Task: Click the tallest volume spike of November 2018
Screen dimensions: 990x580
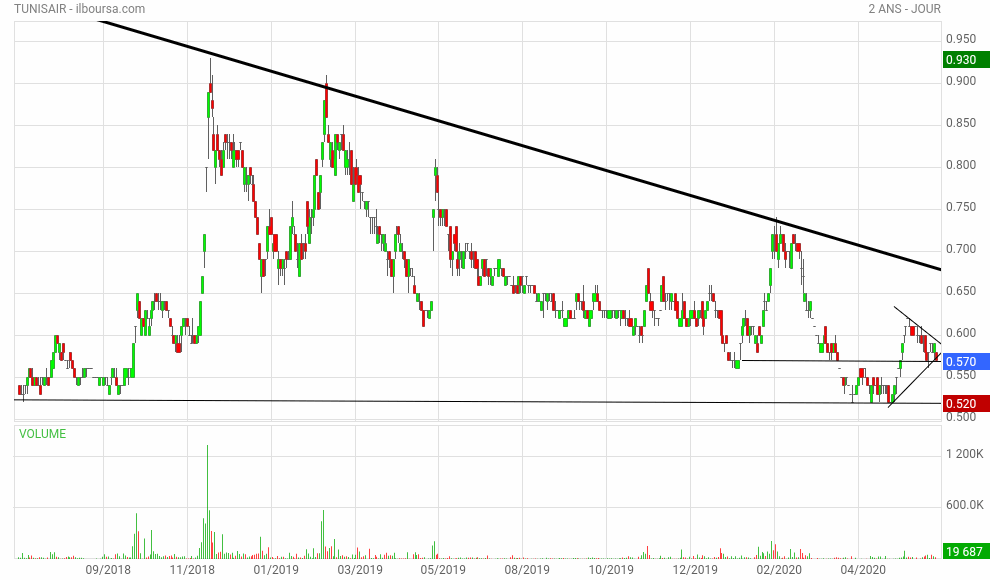Action: (207, 502)
